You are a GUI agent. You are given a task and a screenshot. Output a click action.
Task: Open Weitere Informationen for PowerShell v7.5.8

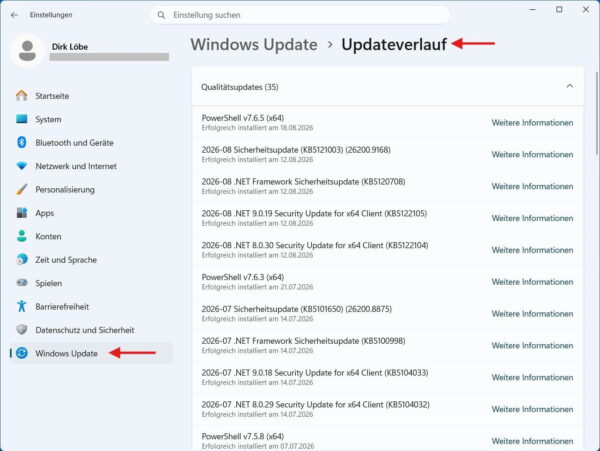coord(532,441)
